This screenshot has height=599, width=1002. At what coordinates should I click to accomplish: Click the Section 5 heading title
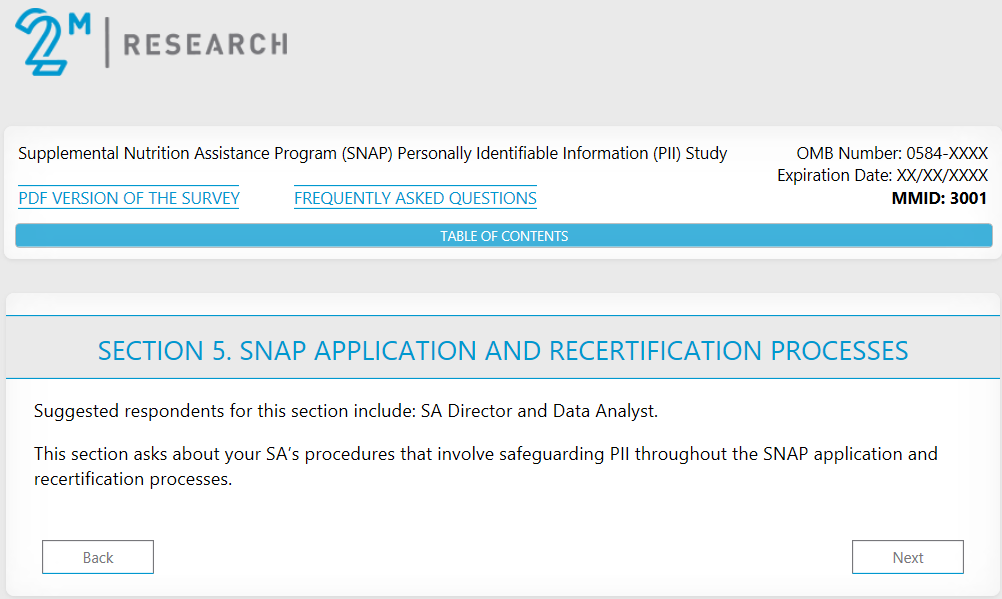pos(503,351)
